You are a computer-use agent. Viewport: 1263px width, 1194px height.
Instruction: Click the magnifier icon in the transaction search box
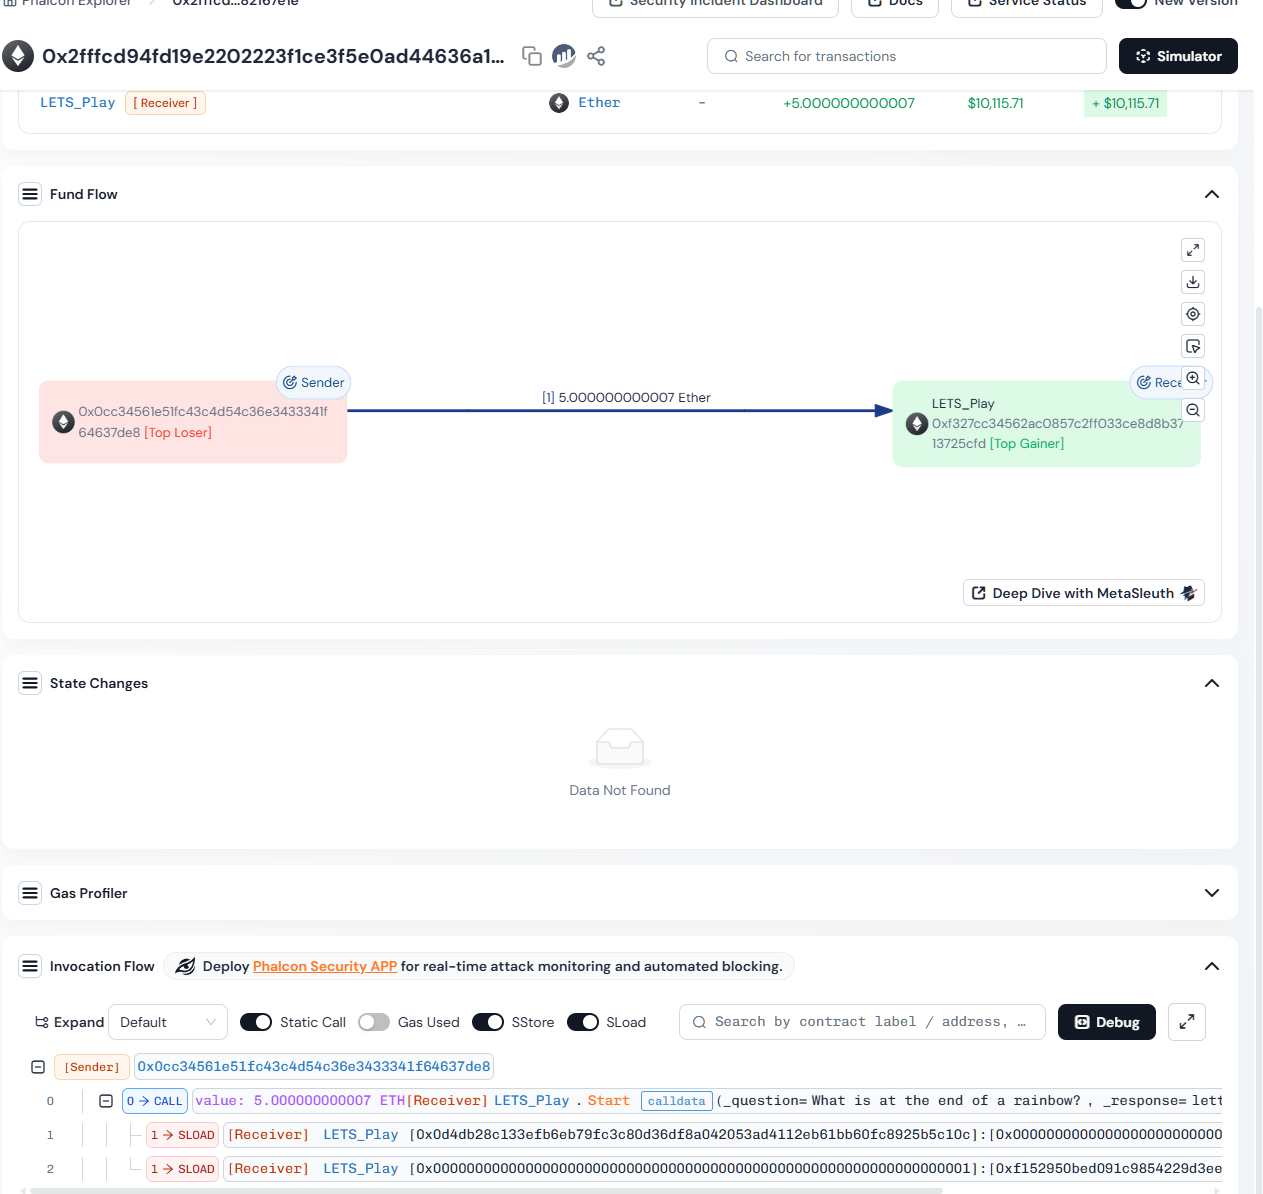[x=731, y=56]
